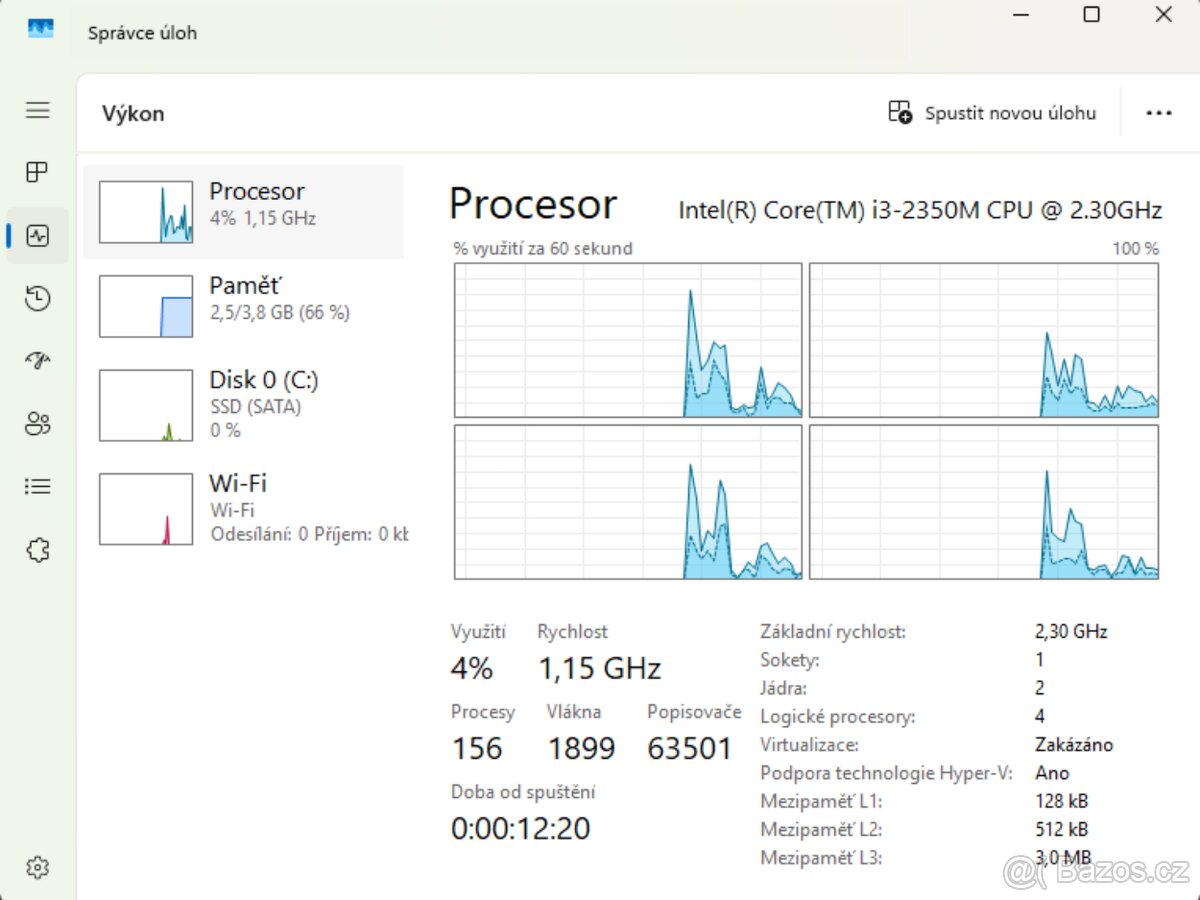Select the Paměť usage graph thumbnail

point(145,305)
